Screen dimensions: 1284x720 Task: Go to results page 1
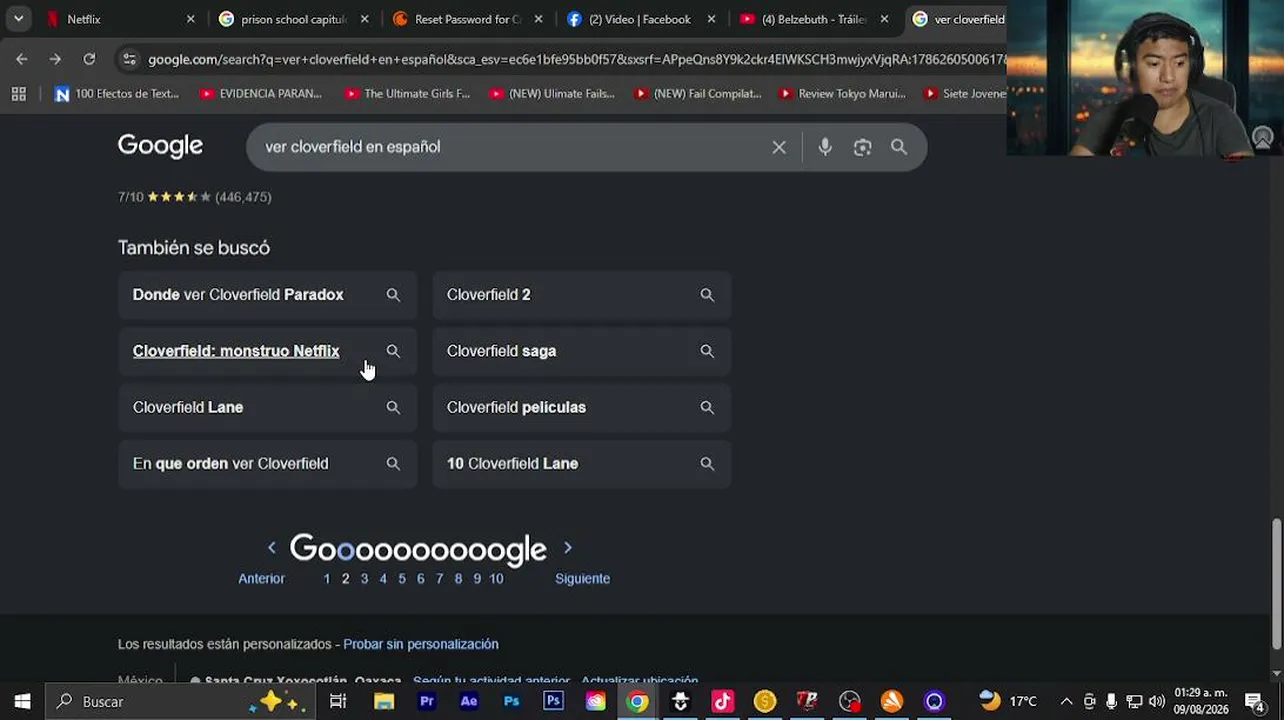326,579
